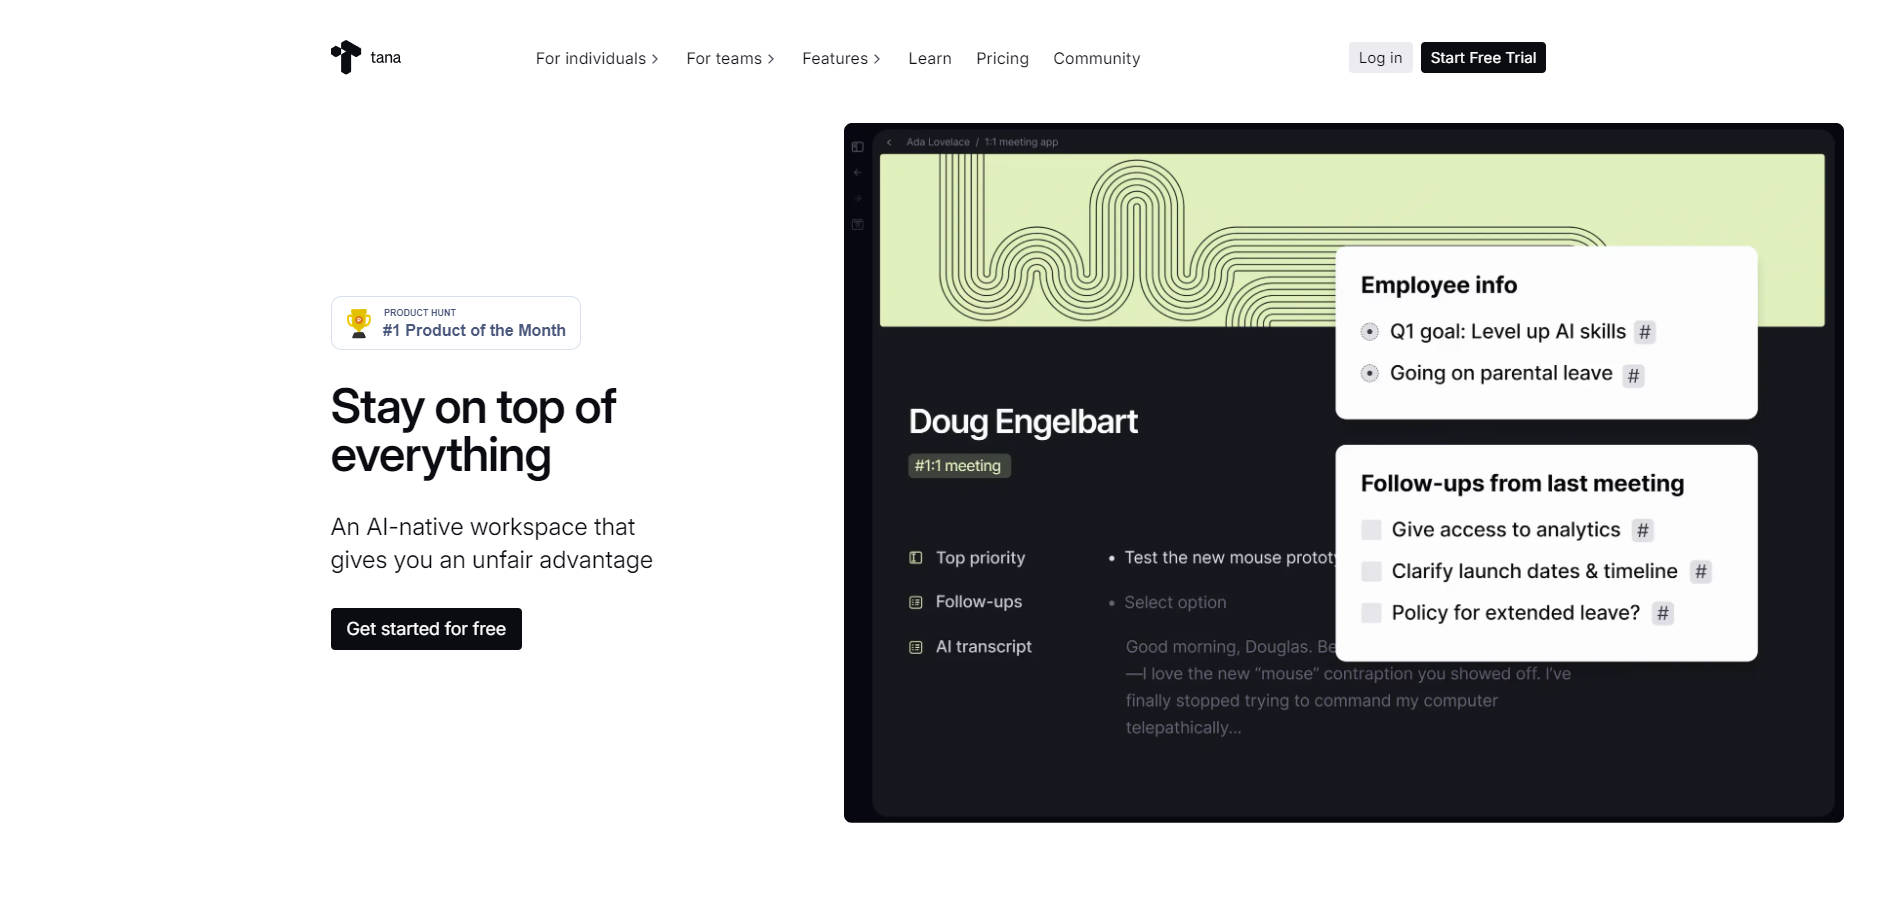Check the Clarify launch dates & timeline box
1881x922 pixels.
click(1372, 571)
